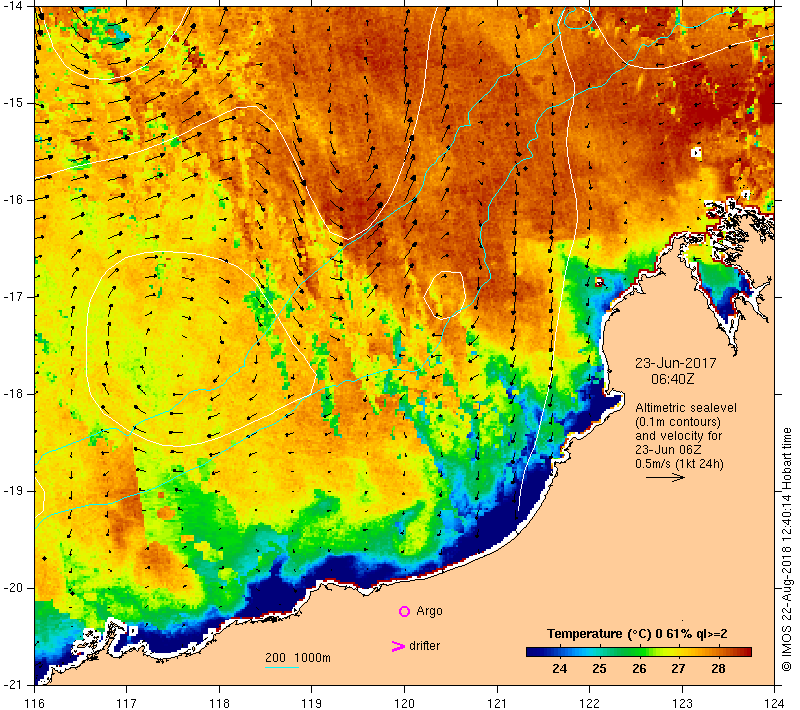
Task: Click the longitude axis label 122
Action: [x=589, y=703]
